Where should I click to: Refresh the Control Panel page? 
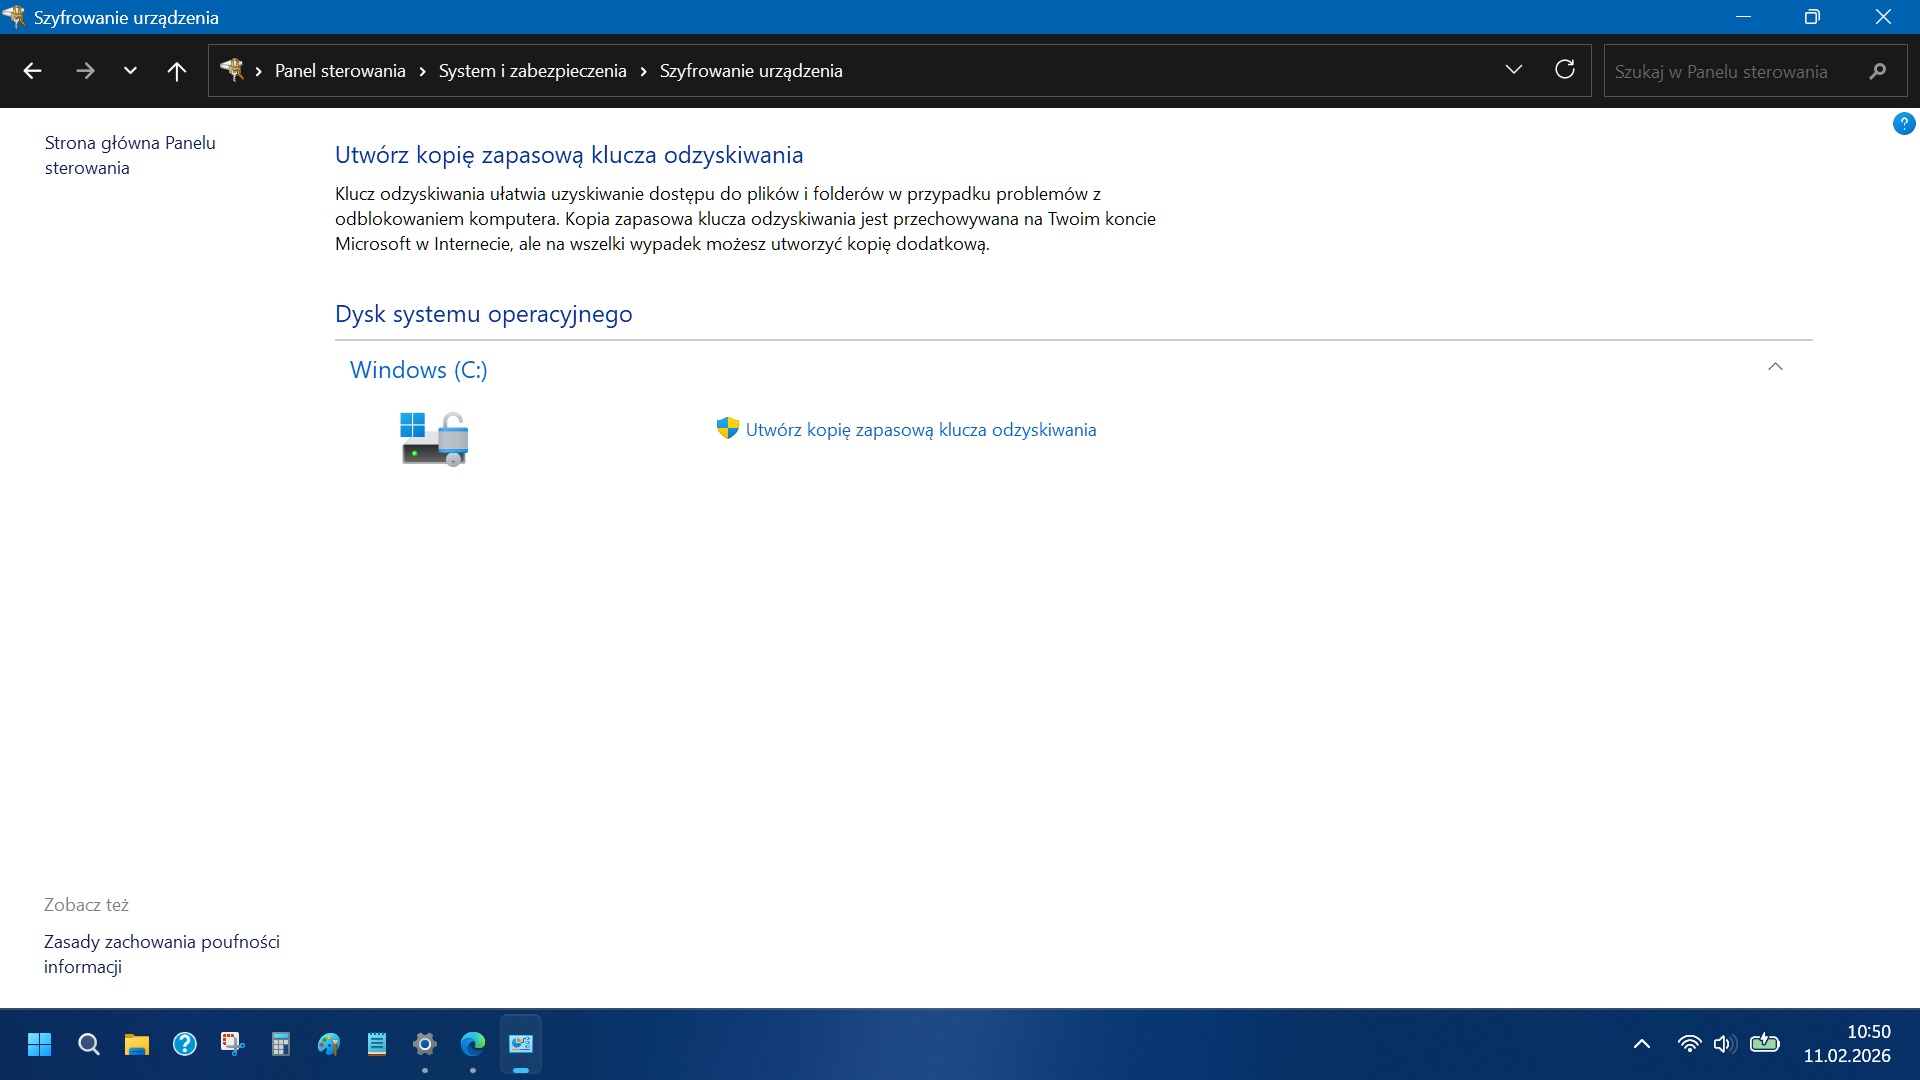(x=1565, y=70)
